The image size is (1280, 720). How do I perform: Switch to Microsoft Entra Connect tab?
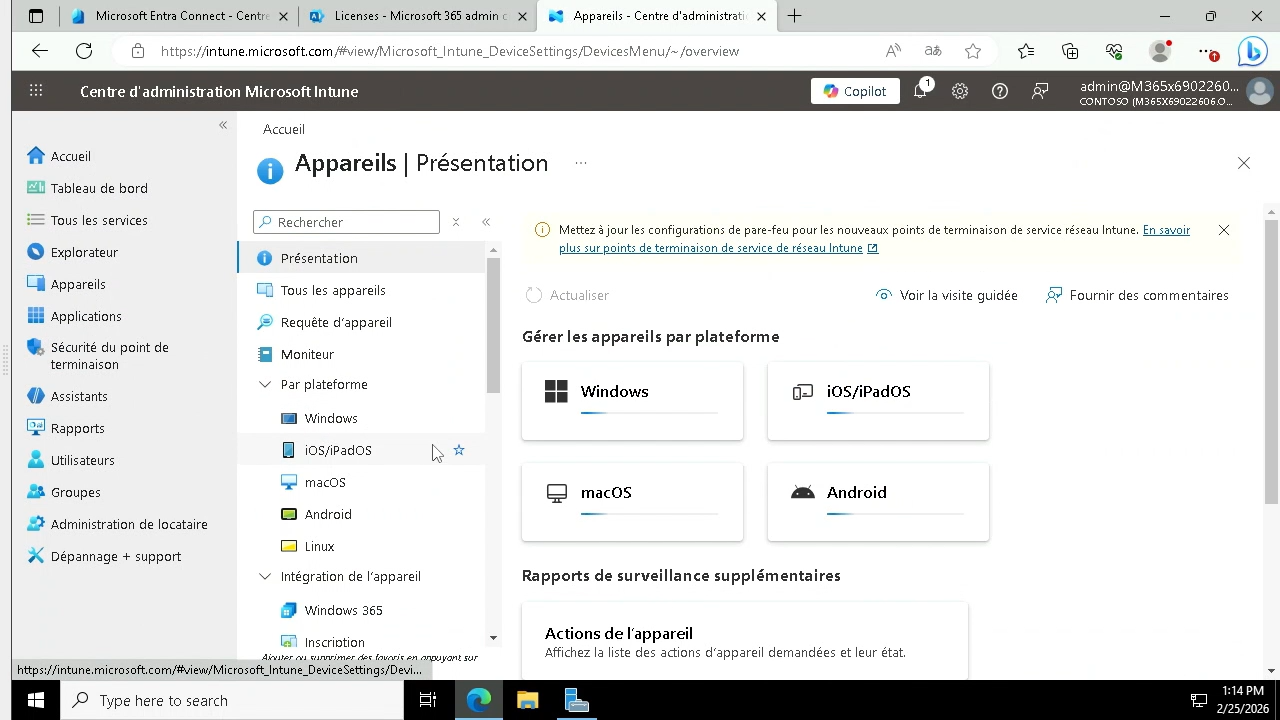pyautogui.click(x=180, y=16)
